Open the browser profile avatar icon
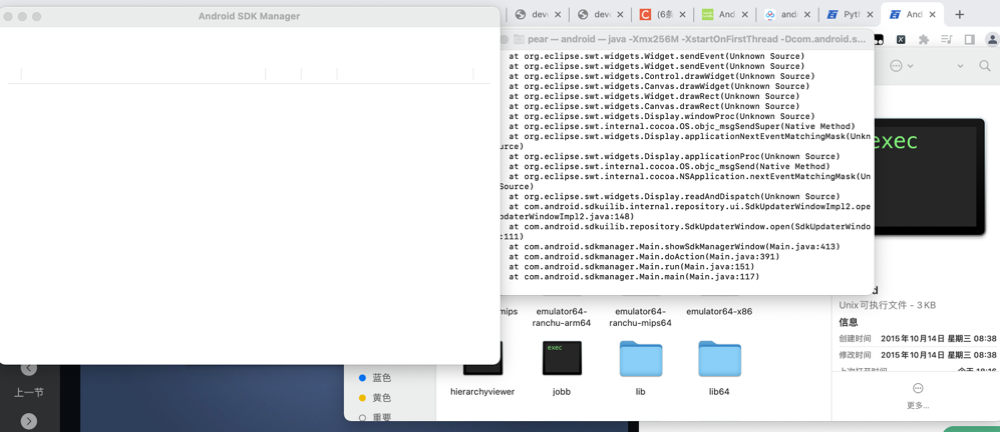This screenshot has height=432, width=1000. click(x=992, y=40)
